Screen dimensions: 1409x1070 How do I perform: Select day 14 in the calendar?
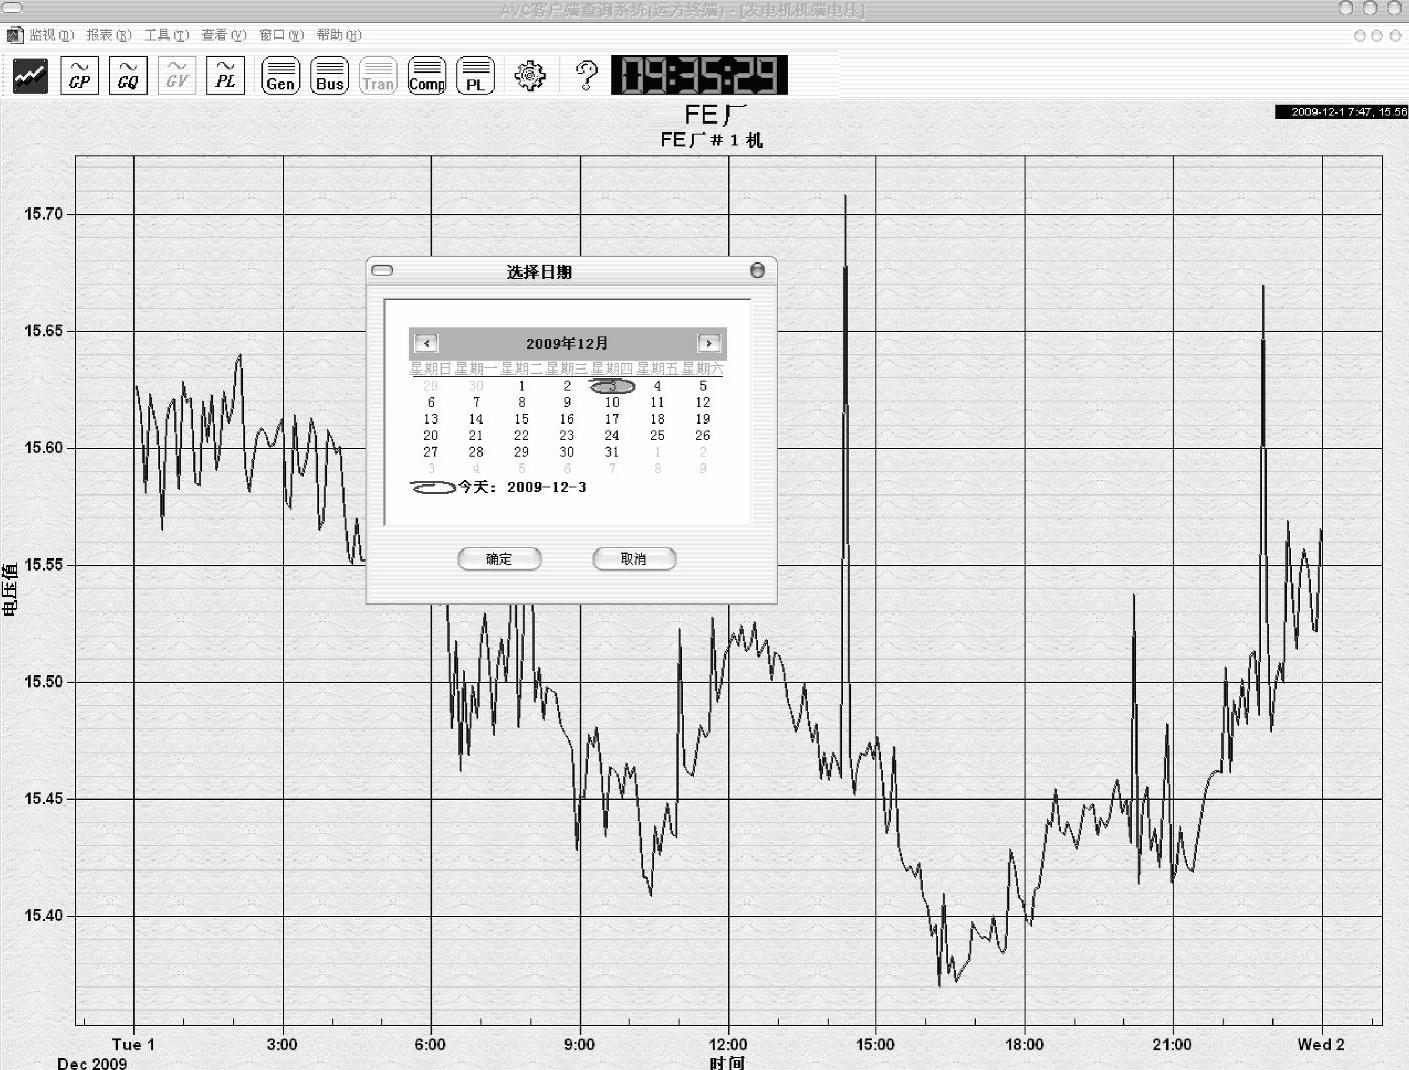click(476, 419)
